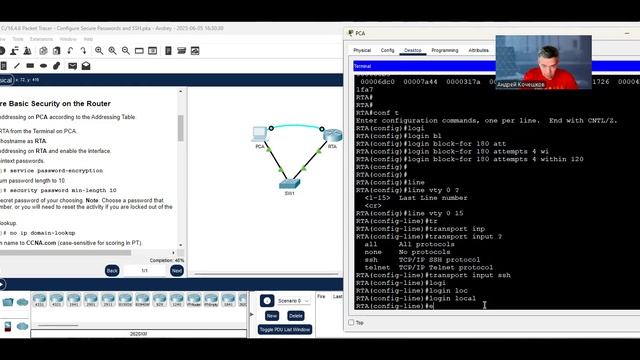The image size is (640, 360).
Task: Choose the 1841 router model
Action: coord(228,300)
